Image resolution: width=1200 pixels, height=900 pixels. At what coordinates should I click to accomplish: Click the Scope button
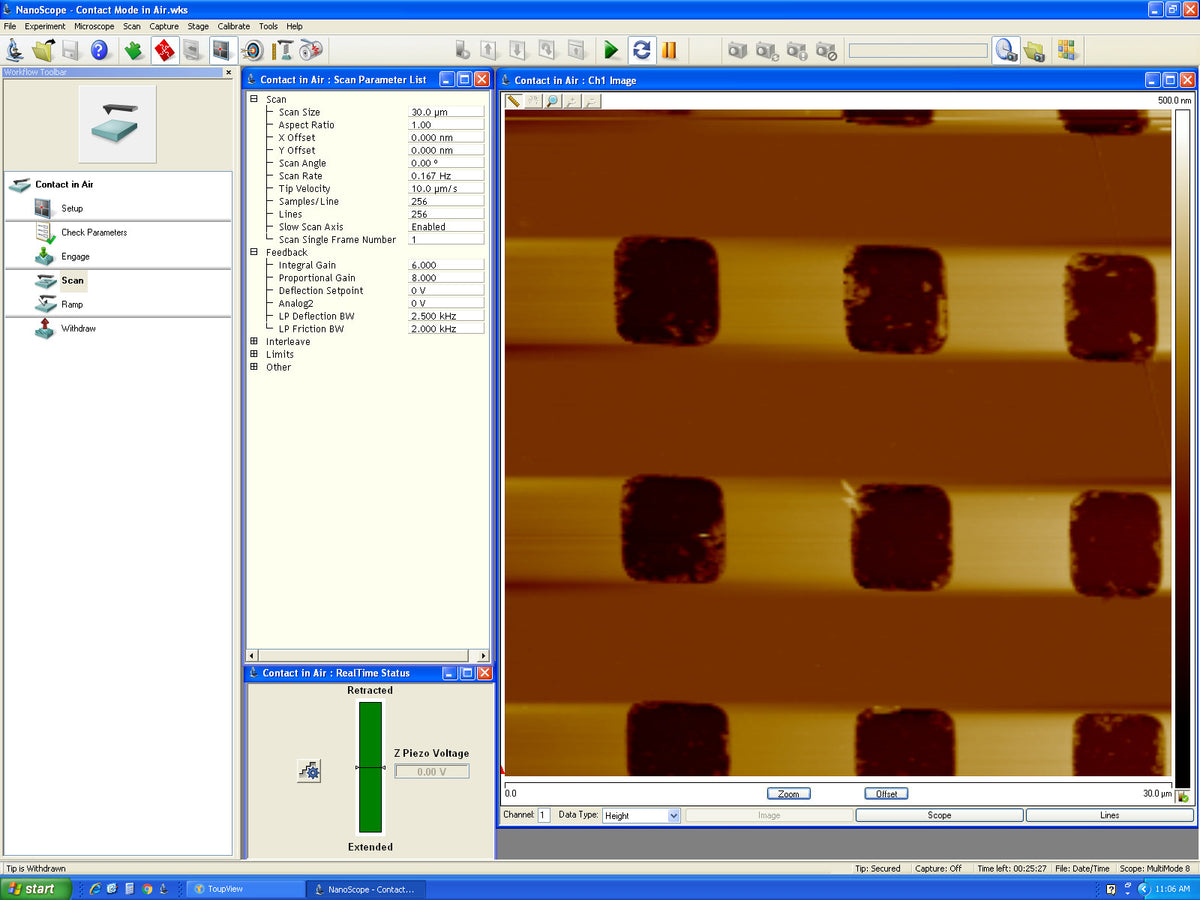[x=939, y=815]
